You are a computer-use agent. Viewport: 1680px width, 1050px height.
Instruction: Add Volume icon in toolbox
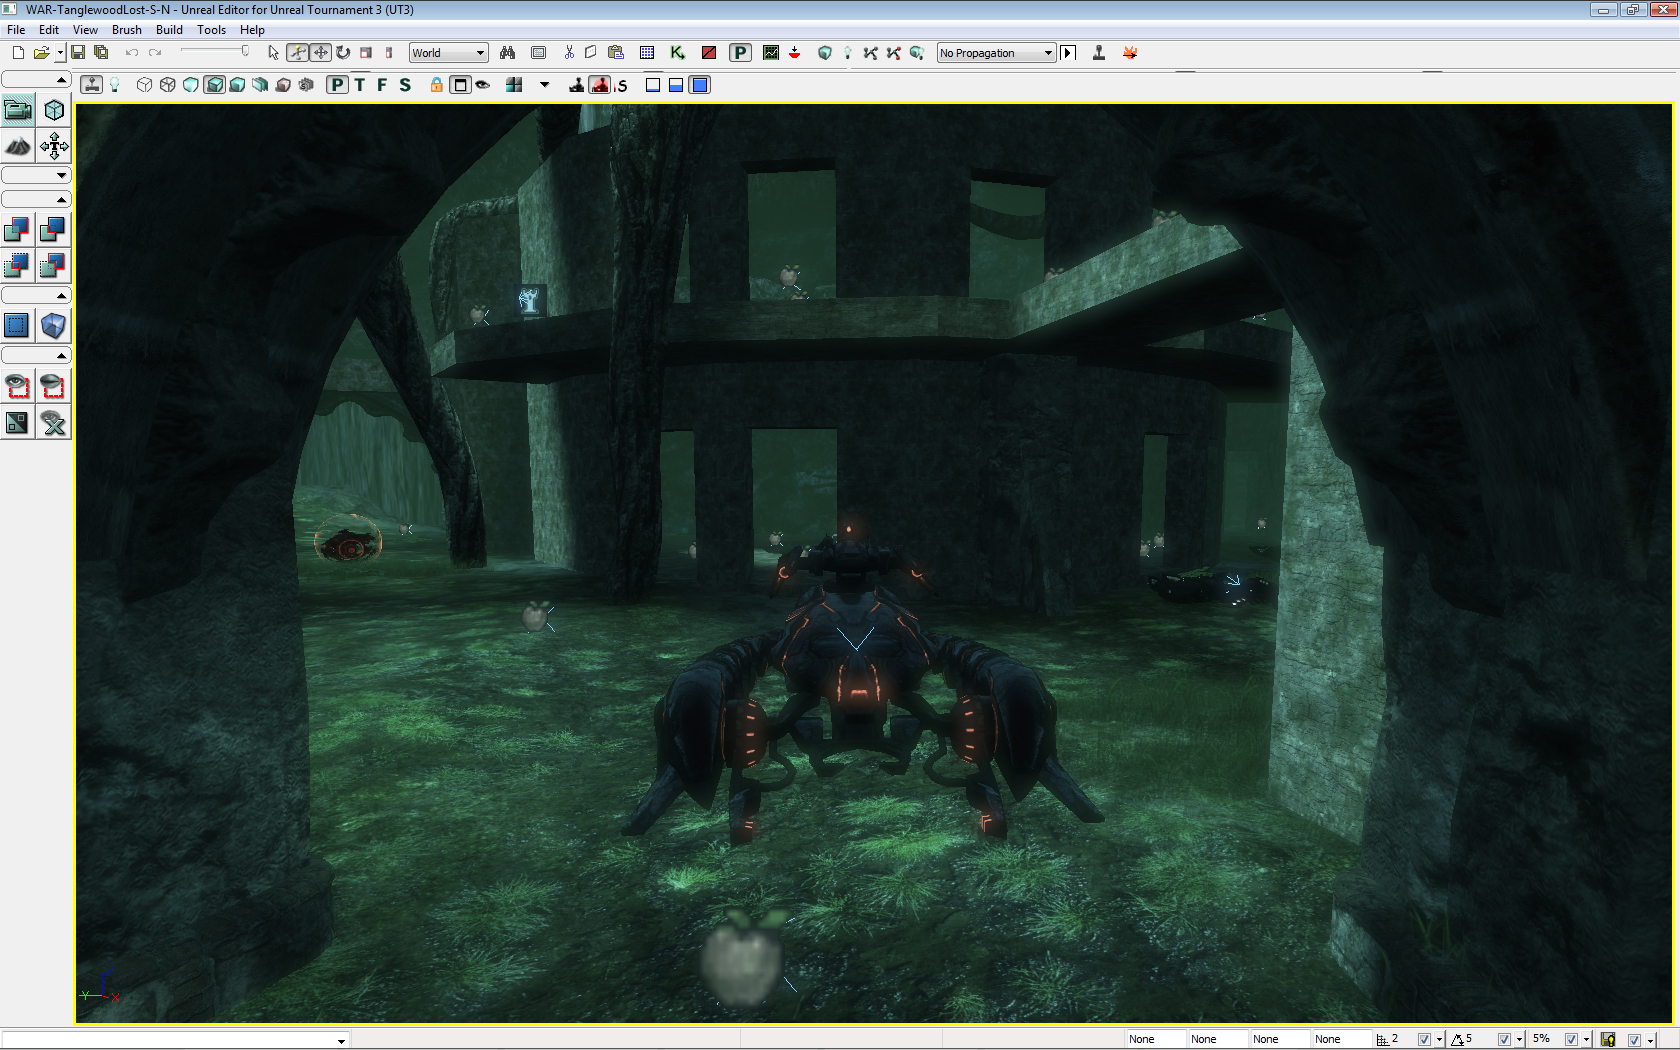(54, 326)
